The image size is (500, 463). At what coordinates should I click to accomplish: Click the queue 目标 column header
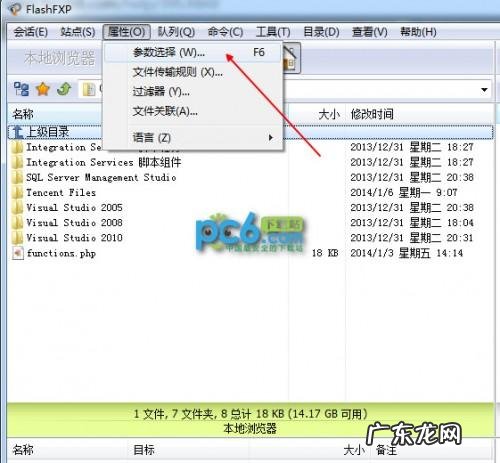point(144,450)
